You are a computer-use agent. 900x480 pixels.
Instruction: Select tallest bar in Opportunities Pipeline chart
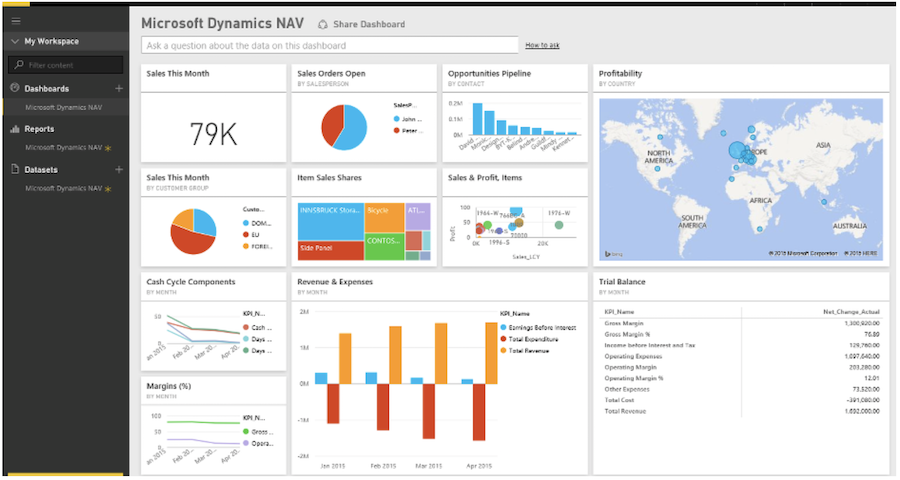477,119
